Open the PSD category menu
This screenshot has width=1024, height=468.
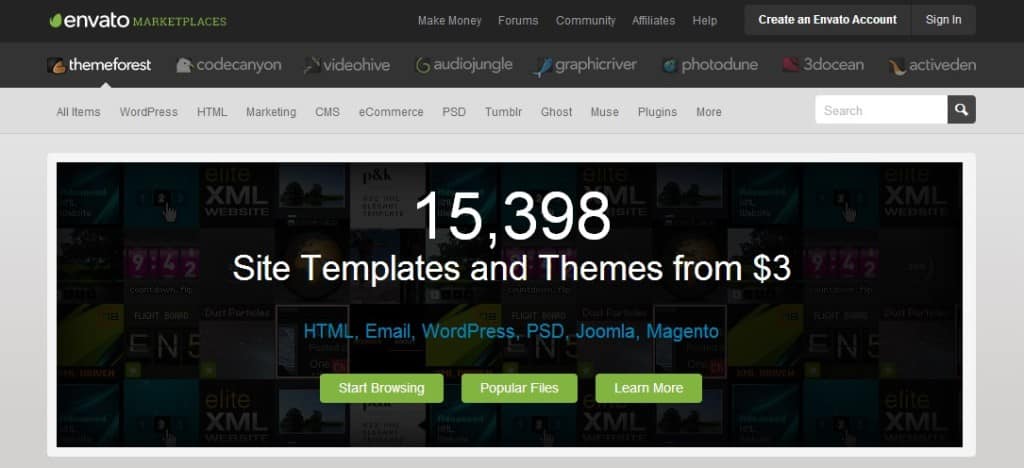[454, 112]
